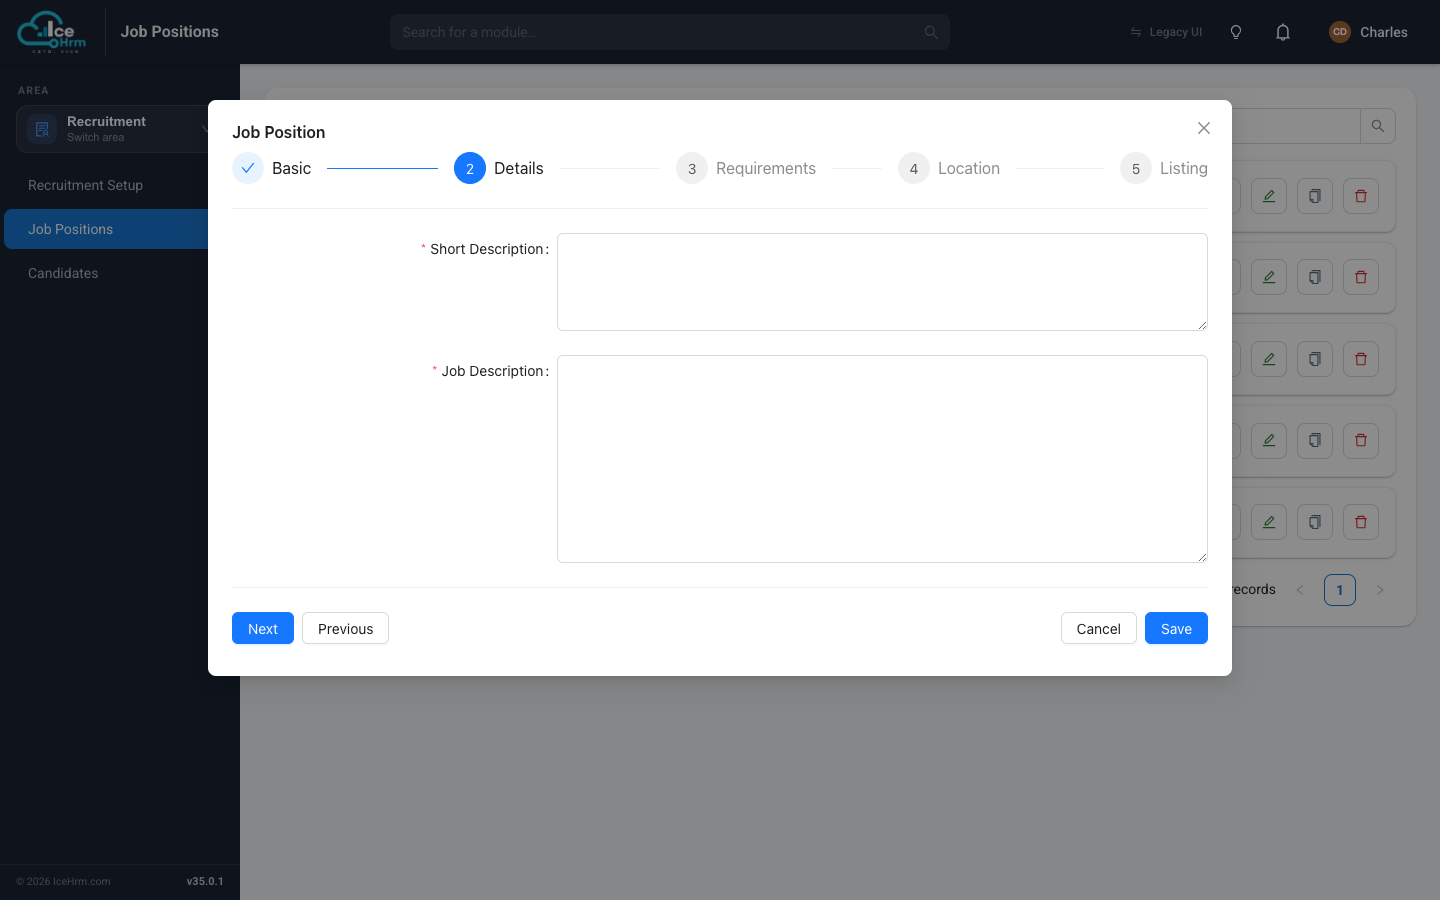Select the Basic completed step
This screenshot has height=900, width=1440.
(x=272, y=168)
